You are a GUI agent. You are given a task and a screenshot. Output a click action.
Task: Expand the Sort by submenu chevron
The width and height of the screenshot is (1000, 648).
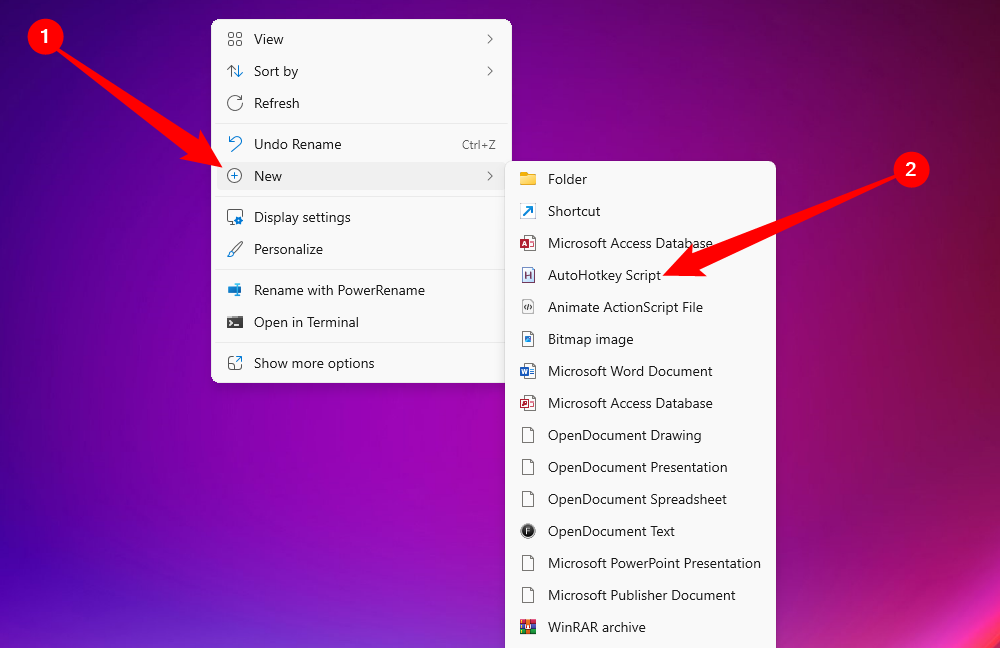(490, 71)
